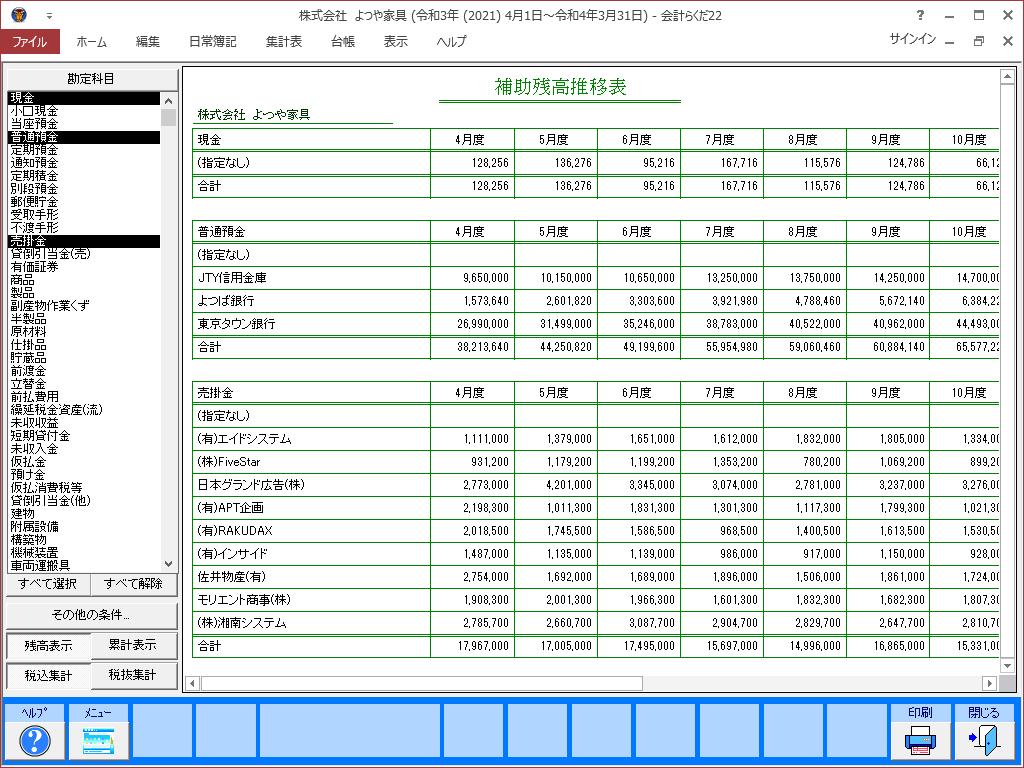Open the help question-mark icon
This screenshot has width=1024, height=768.
pyautogui.click(x=35, y=741)
